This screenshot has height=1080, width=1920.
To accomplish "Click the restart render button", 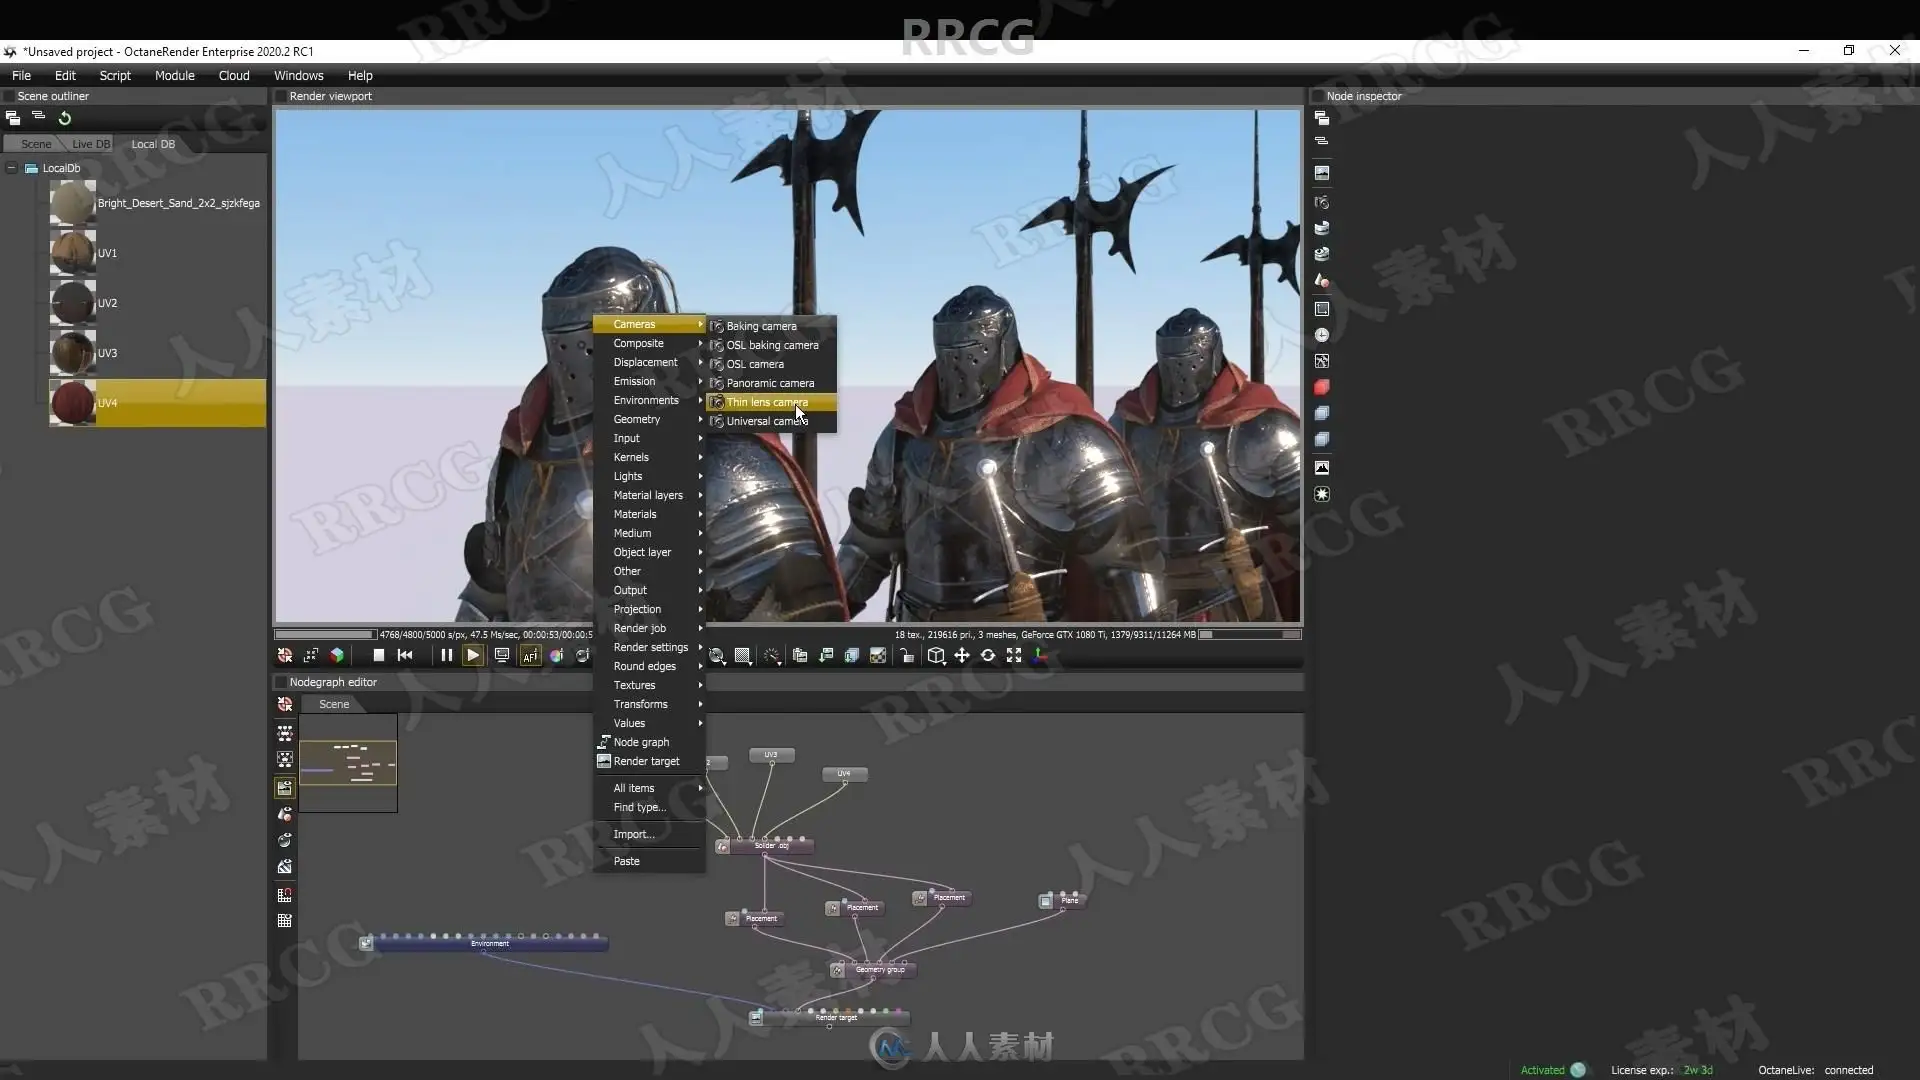I will coord(405,655).
